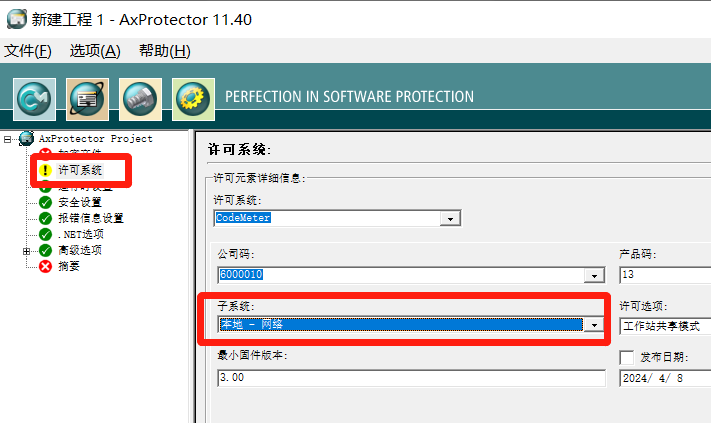Open 摘要 node with red cross icon
Screen dimensions: 711x423
[69, 266]
